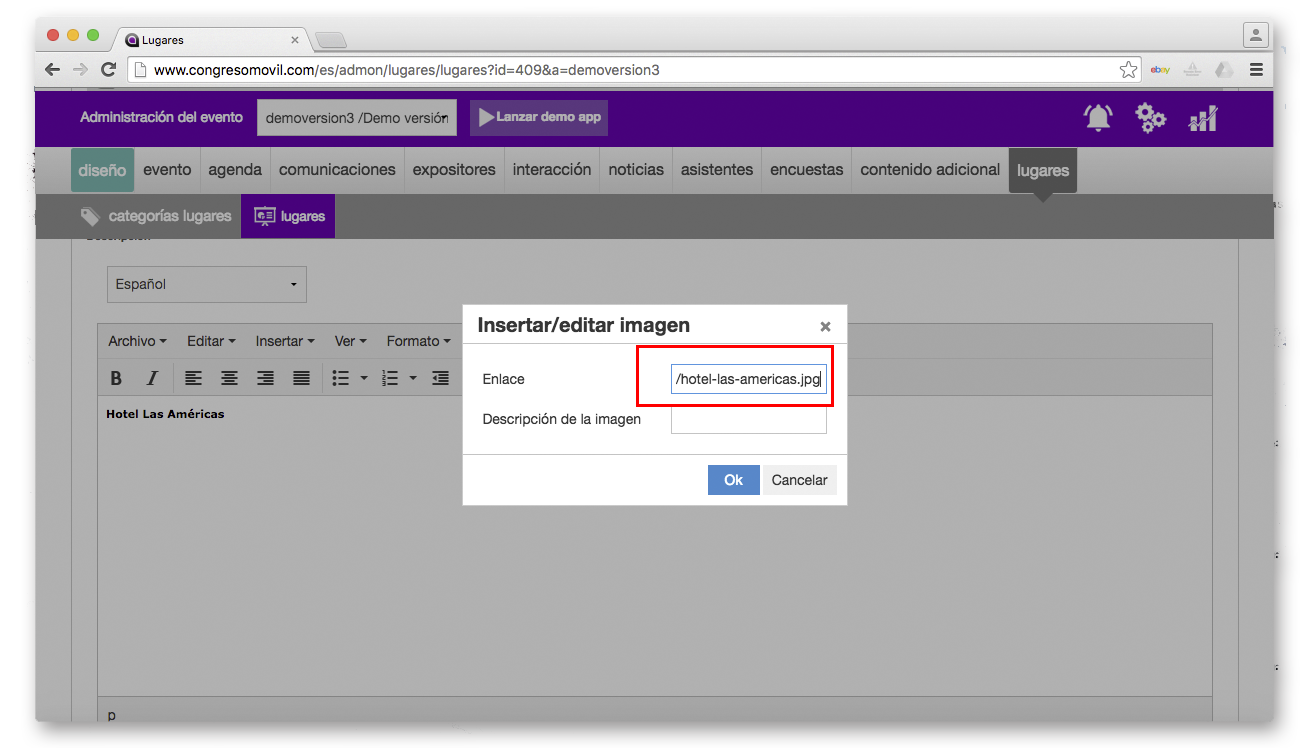Click the Administración del evento label
The image size is (1300, 748).
coord(161,117)
